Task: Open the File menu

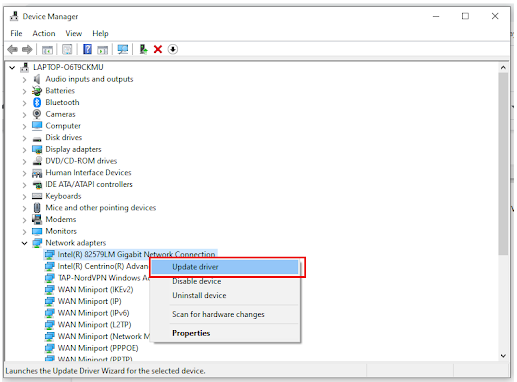Action: click(x=16, y=33)
